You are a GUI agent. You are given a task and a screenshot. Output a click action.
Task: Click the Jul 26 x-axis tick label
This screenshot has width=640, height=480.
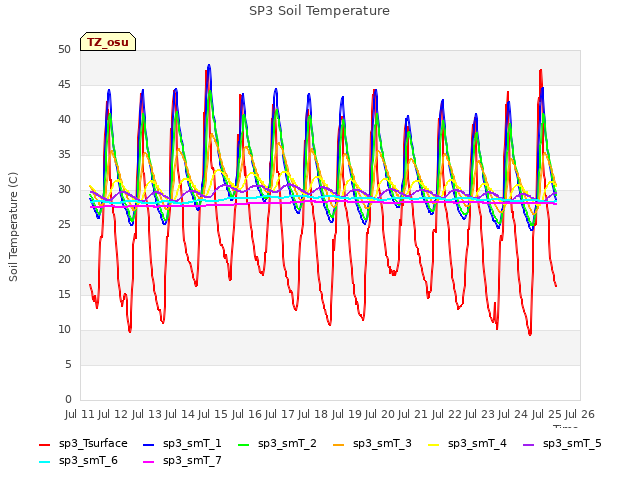(580, 414)
